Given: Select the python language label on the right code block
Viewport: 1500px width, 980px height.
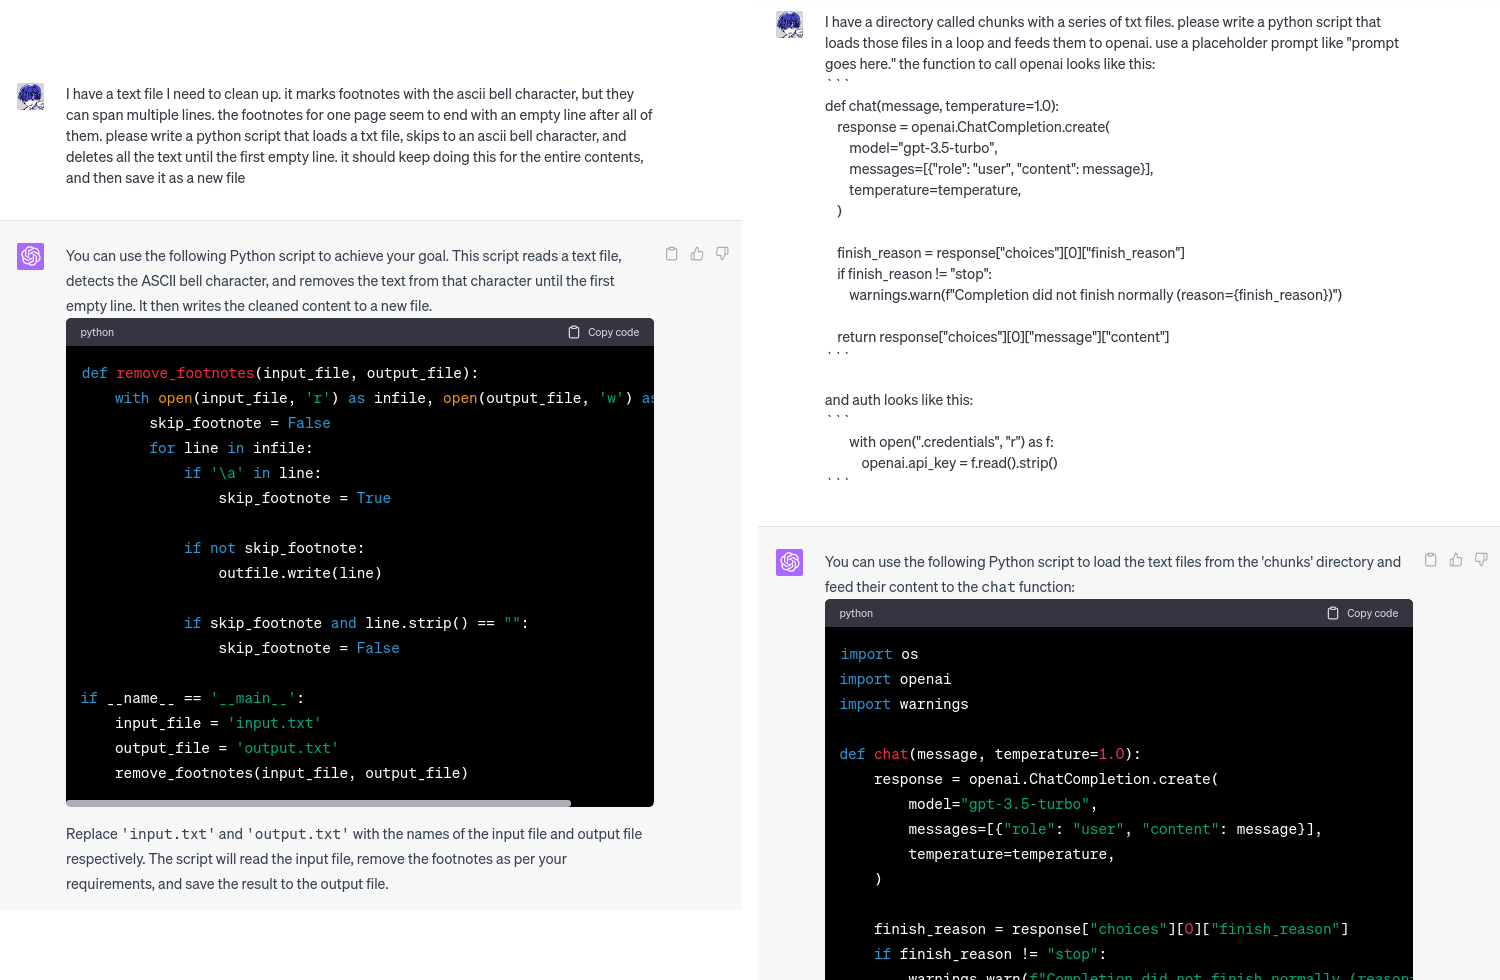Looking at the screenshot, I should click(856, 612).
